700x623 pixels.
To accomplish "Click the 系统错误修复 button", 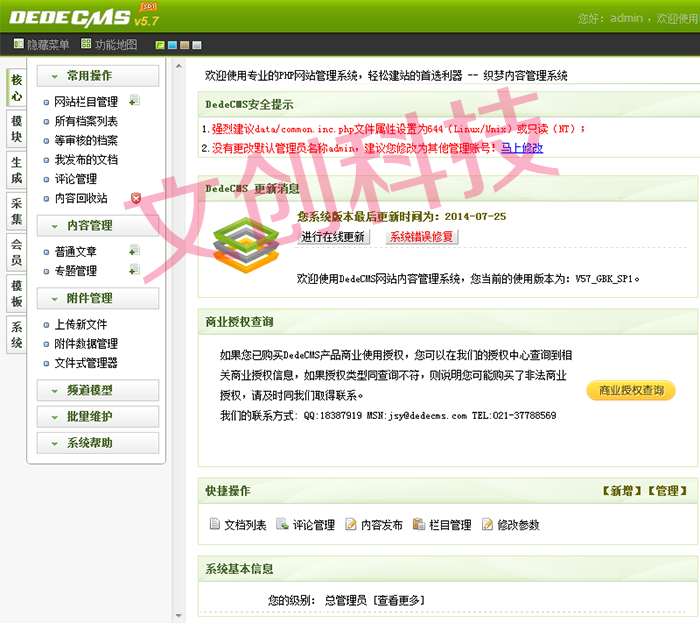I will 422,237.
